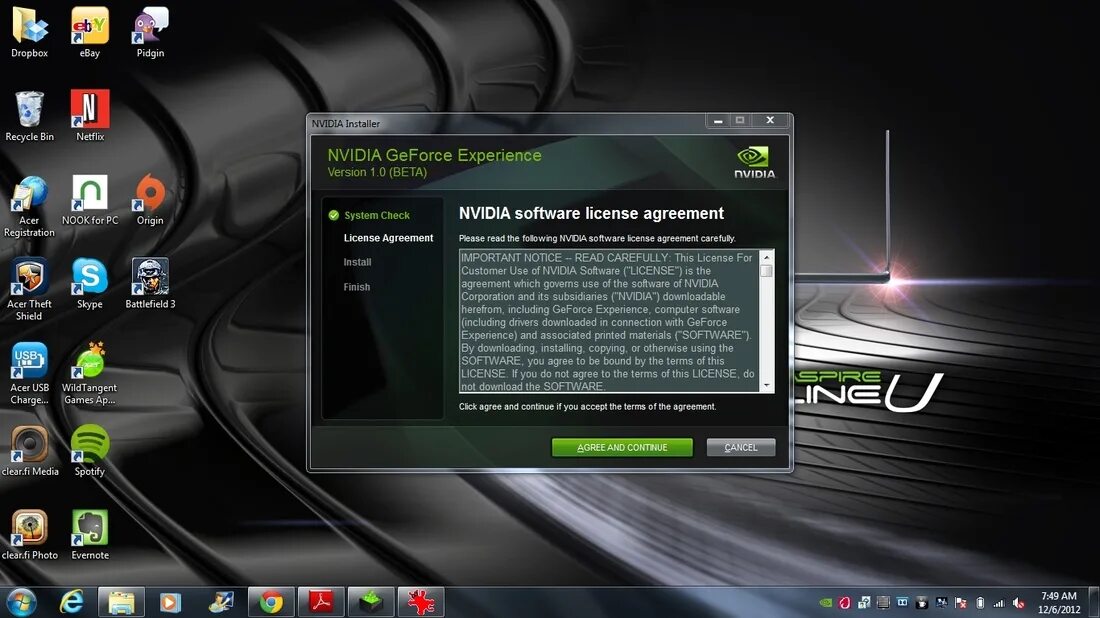
Task: Launch Acer Theft Shield
Action: point(29,289)
